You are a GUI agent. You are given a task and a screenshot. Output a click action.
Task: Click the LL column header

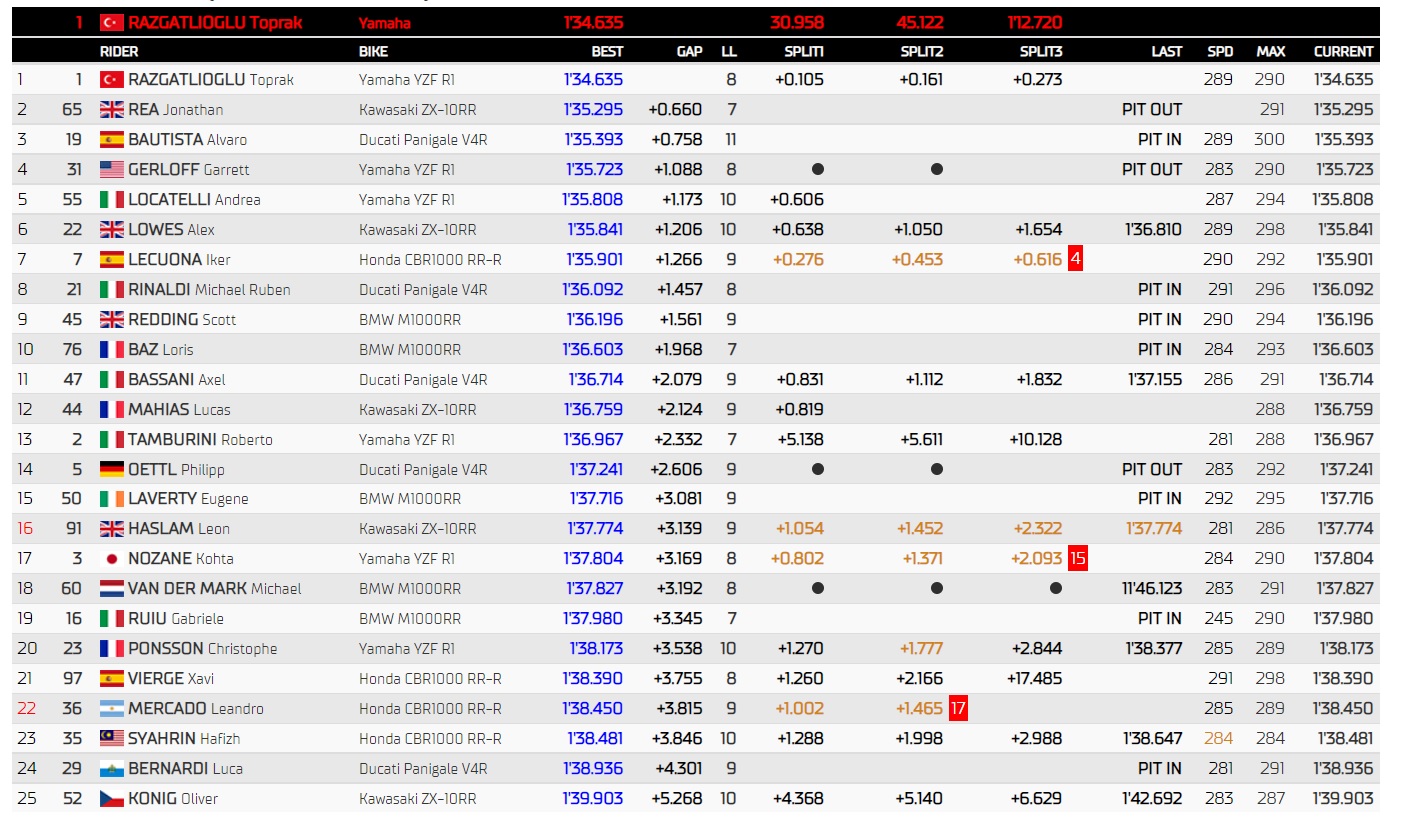729,51
